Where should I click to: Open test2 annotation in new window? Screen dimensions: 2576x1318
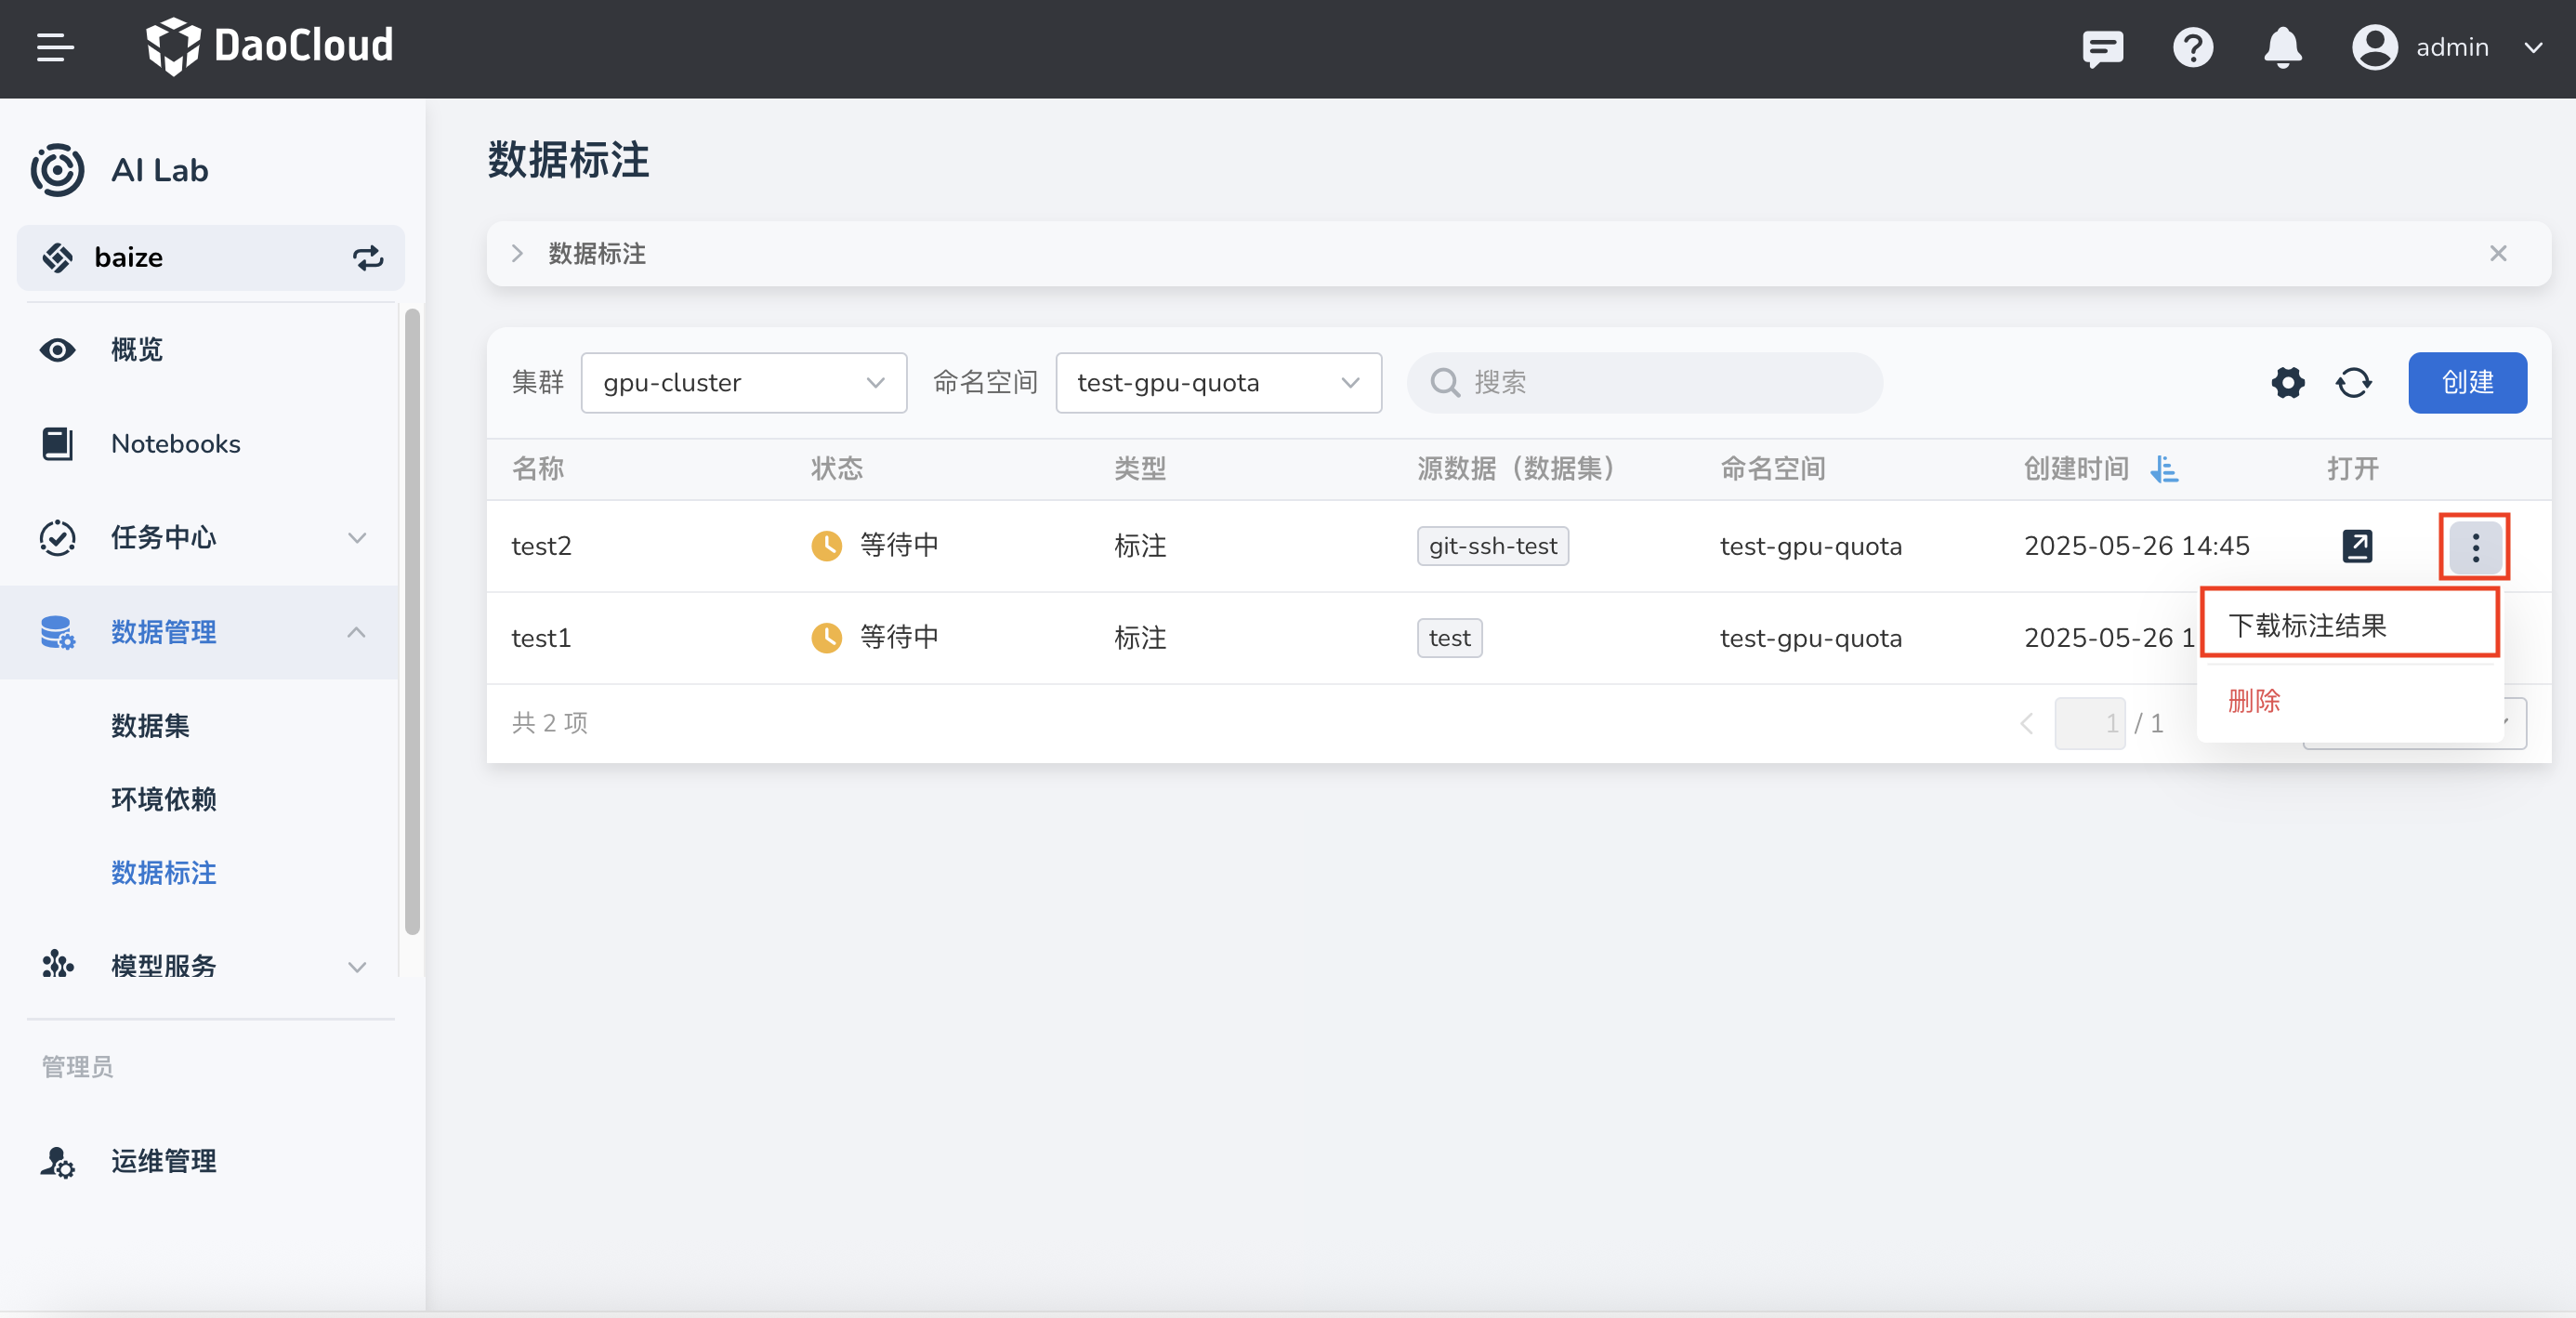2356,546
